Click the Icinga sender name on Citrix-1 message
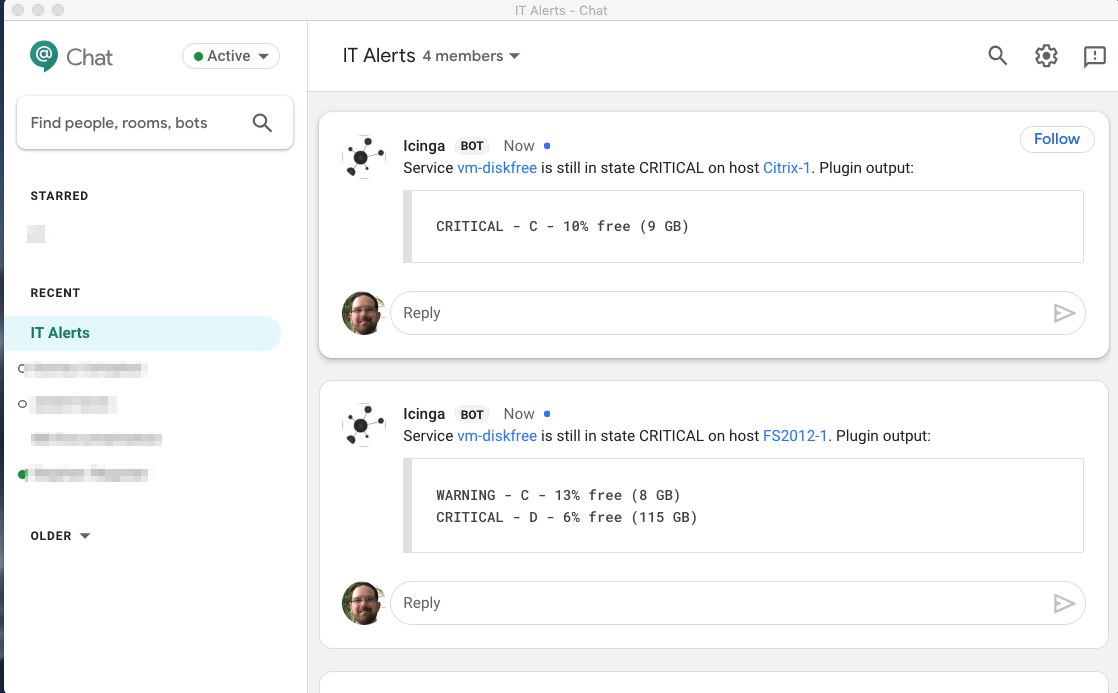 coord(424,145)
